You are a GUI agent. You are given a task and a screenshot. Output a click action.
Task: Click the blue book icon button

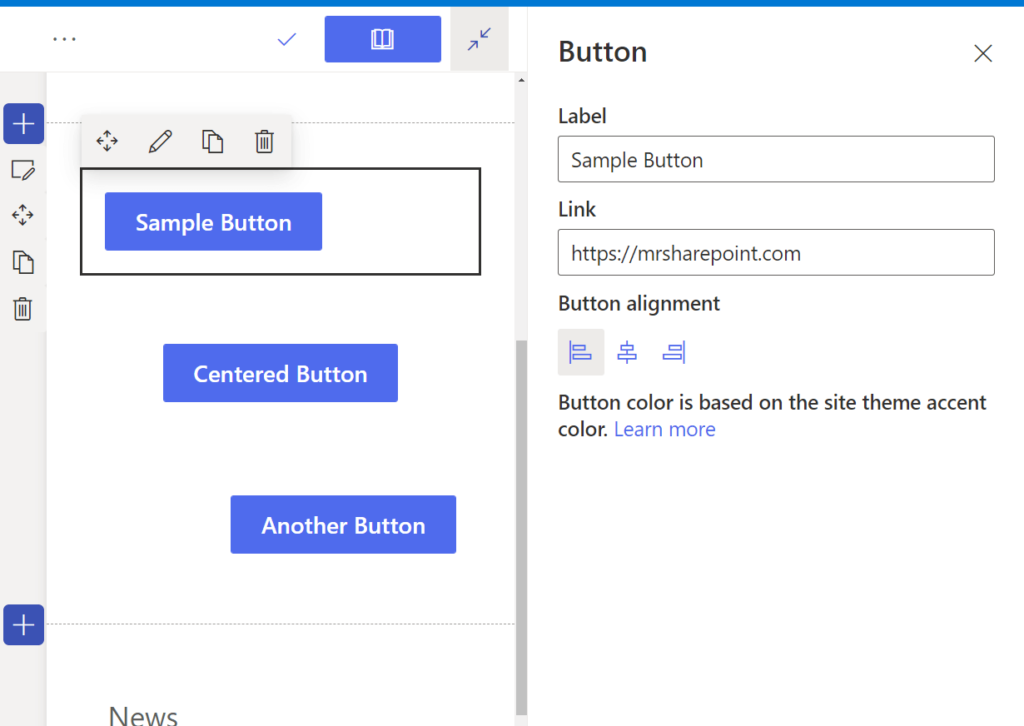click(383, 39)
